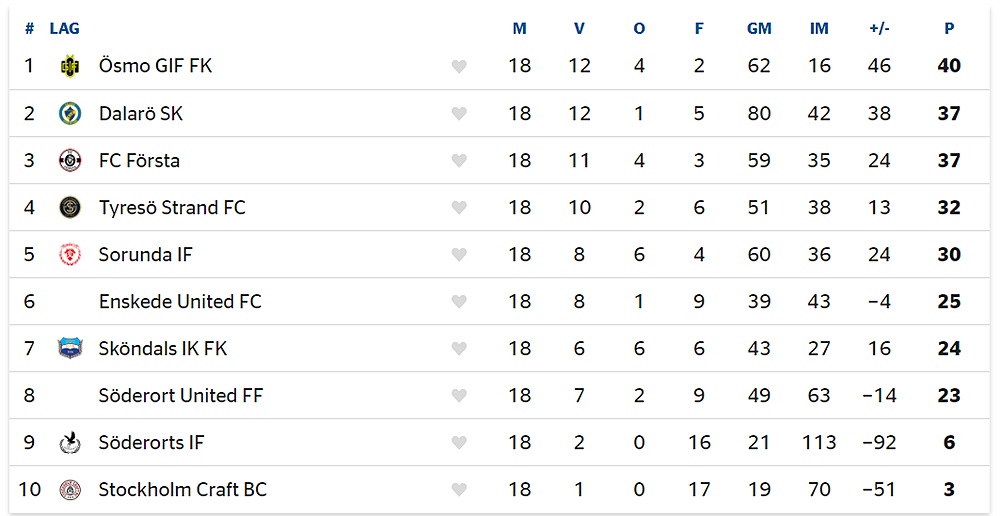Click the Stockholm Craft BC badge
Viewport: 1000px width, 516px height.
point(70,489)
